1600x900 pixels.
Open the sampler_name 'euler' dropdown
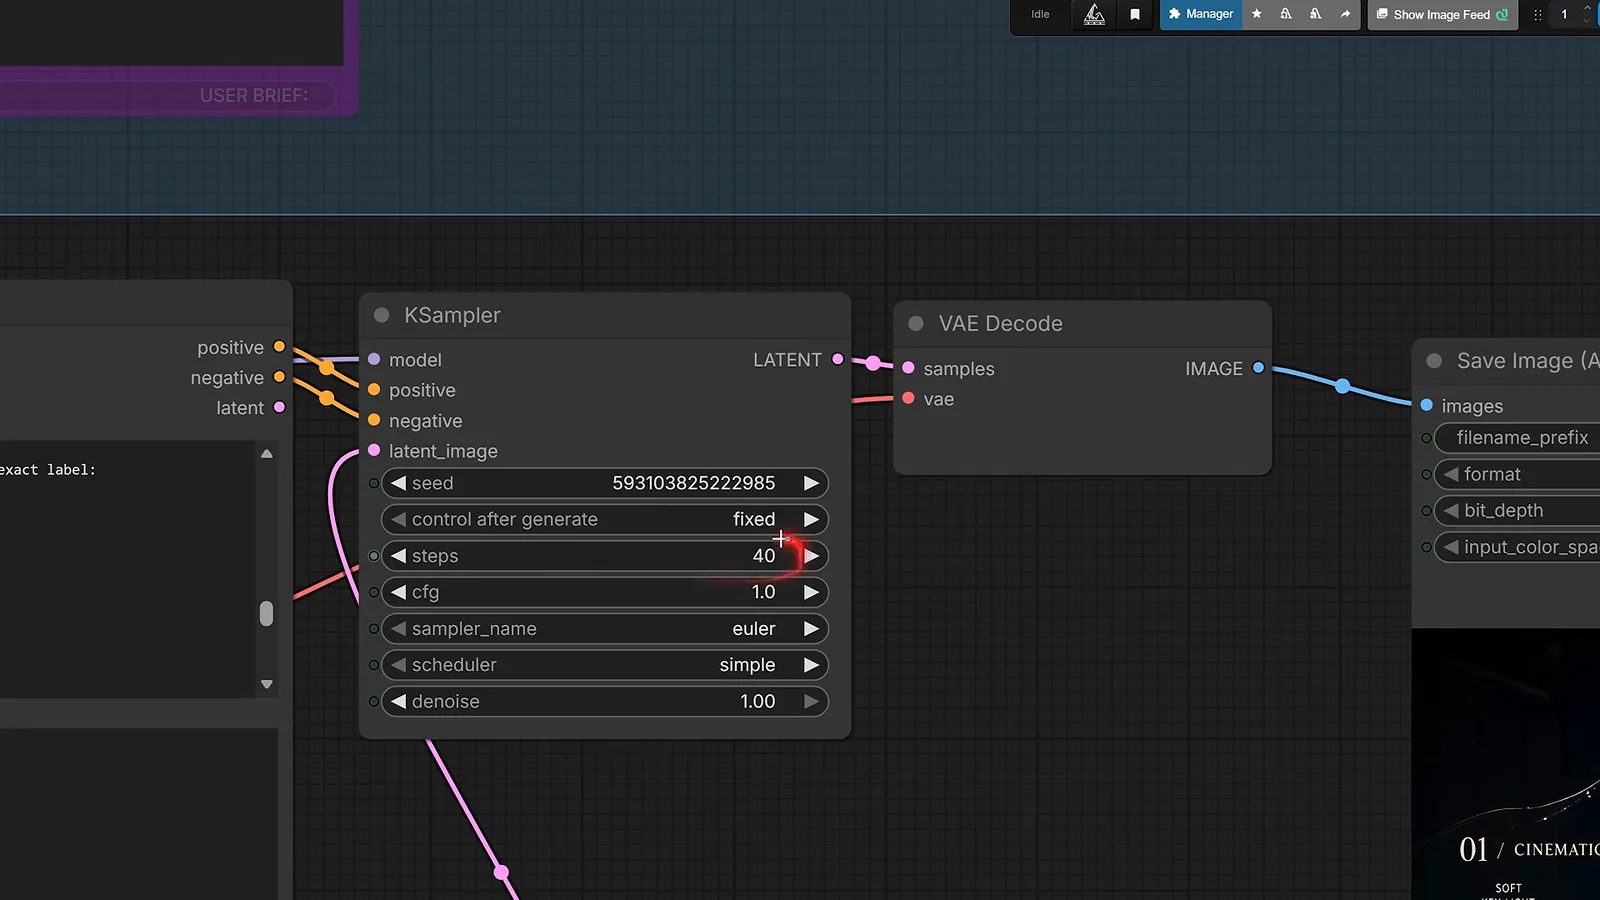point(754,629)
